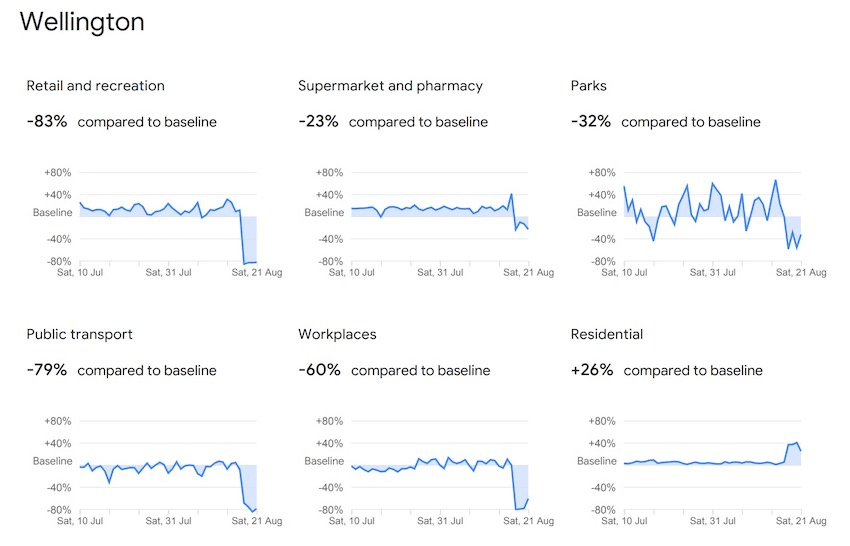Image resolution: width=850 pixels, height=546 pixels.
Task: Click the Wellington page title
Action: pos(82,22)
